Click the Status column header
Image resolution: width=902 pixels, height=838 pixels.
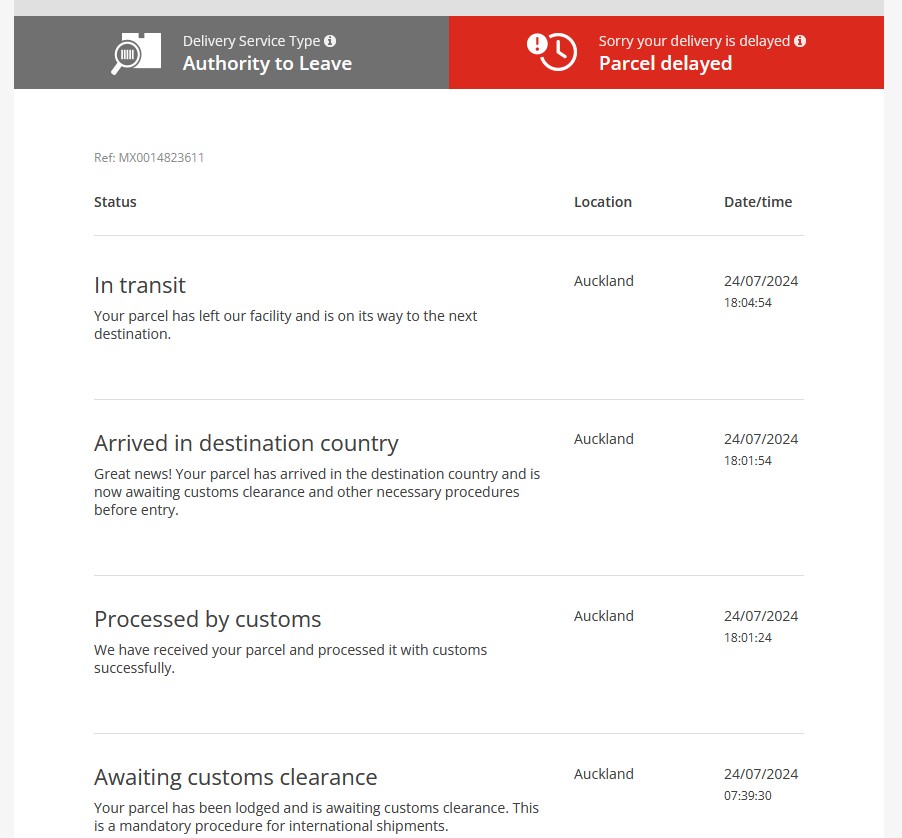coord(115,202)
